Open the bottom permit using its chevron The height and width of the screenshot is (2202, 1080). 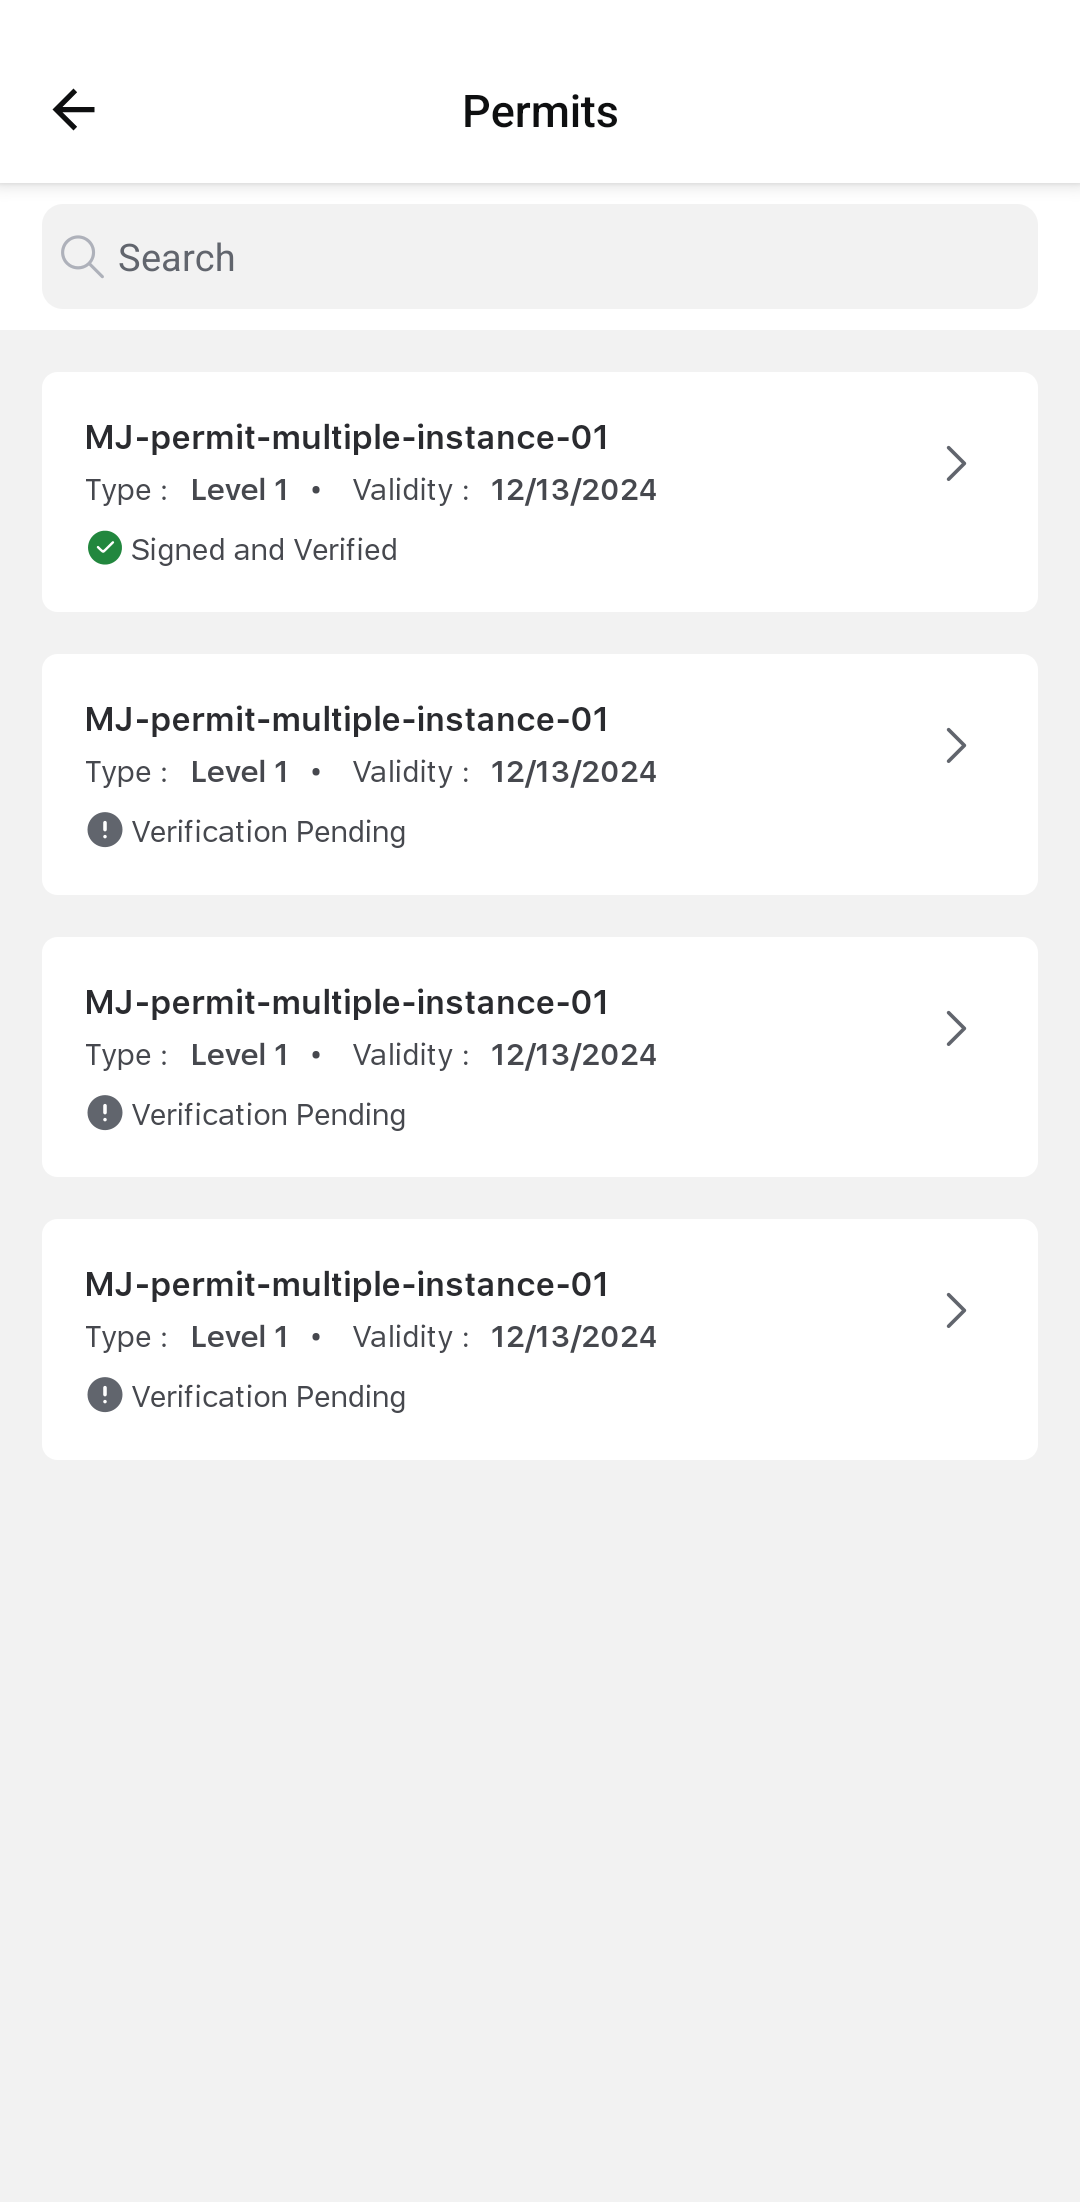(x=956, y=1310)
